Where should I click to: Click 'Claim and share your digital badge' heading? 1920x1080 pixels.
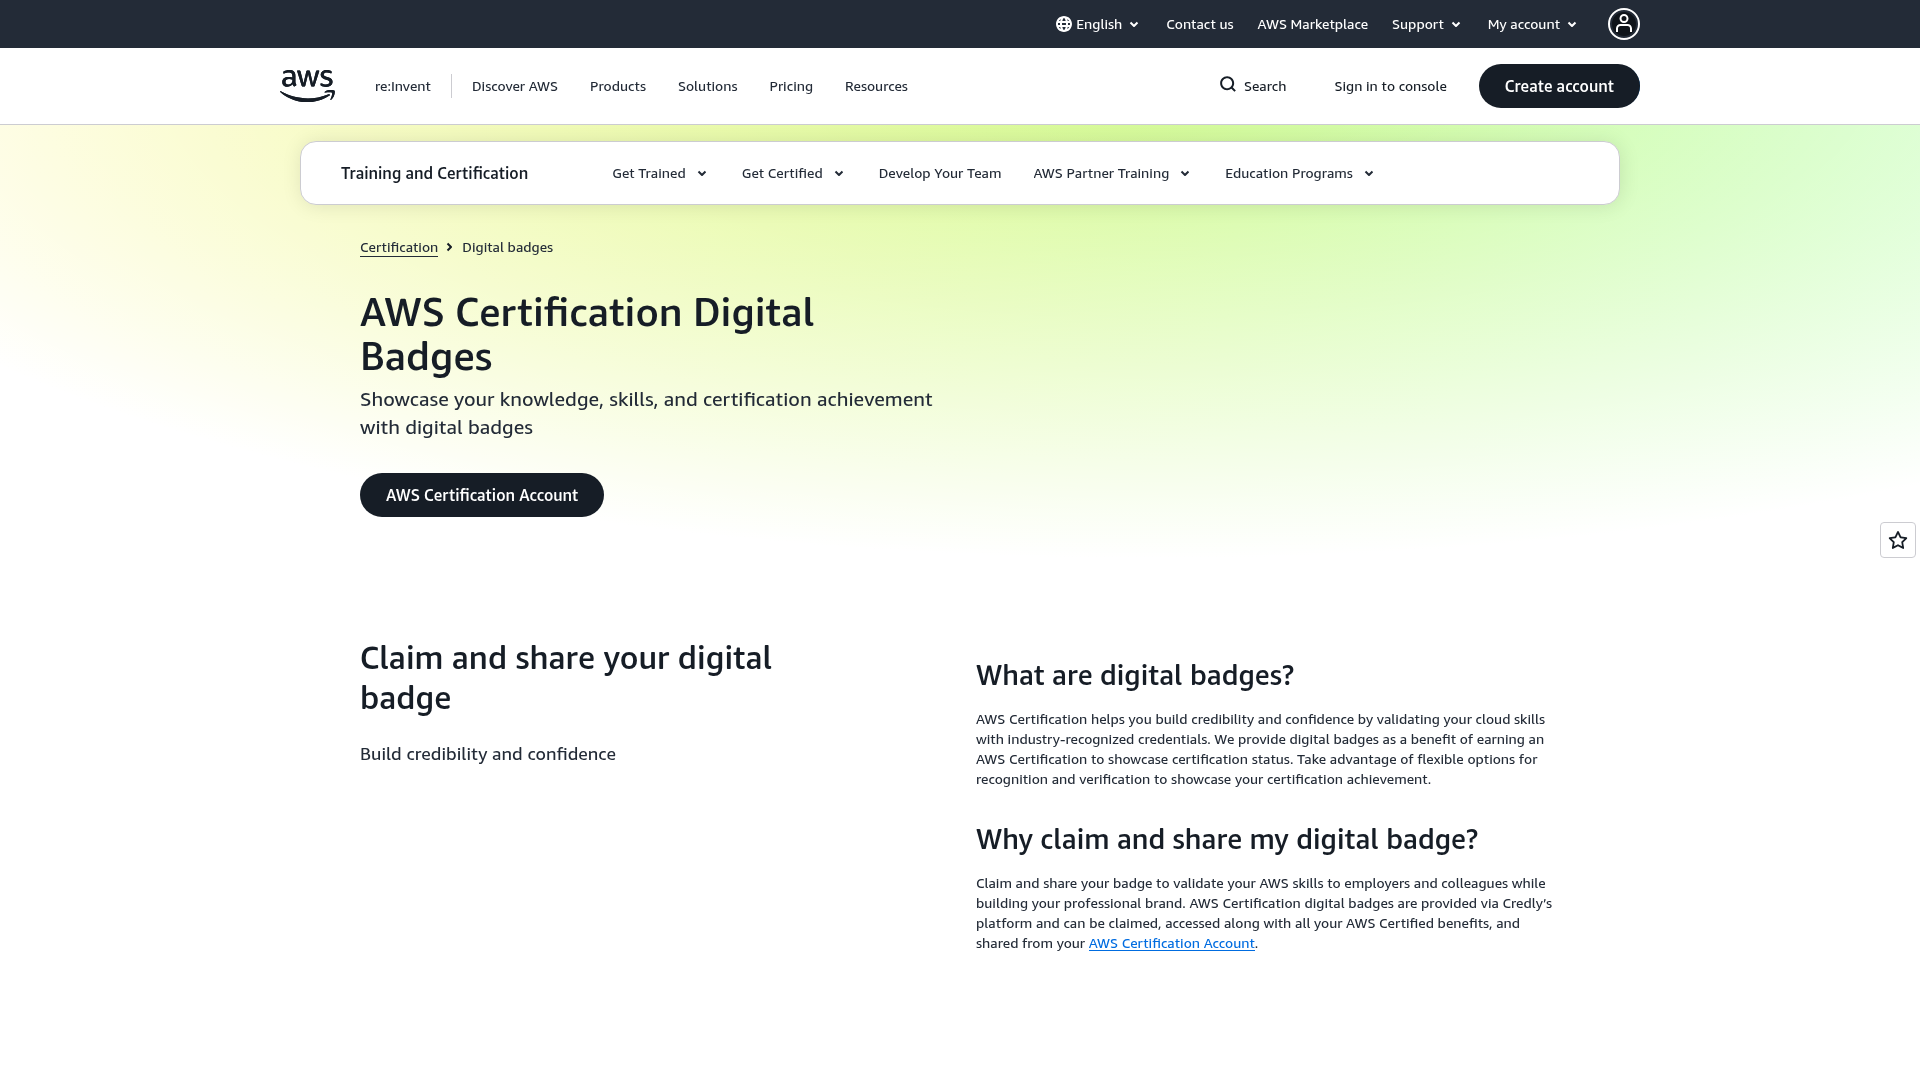(566, 678)
